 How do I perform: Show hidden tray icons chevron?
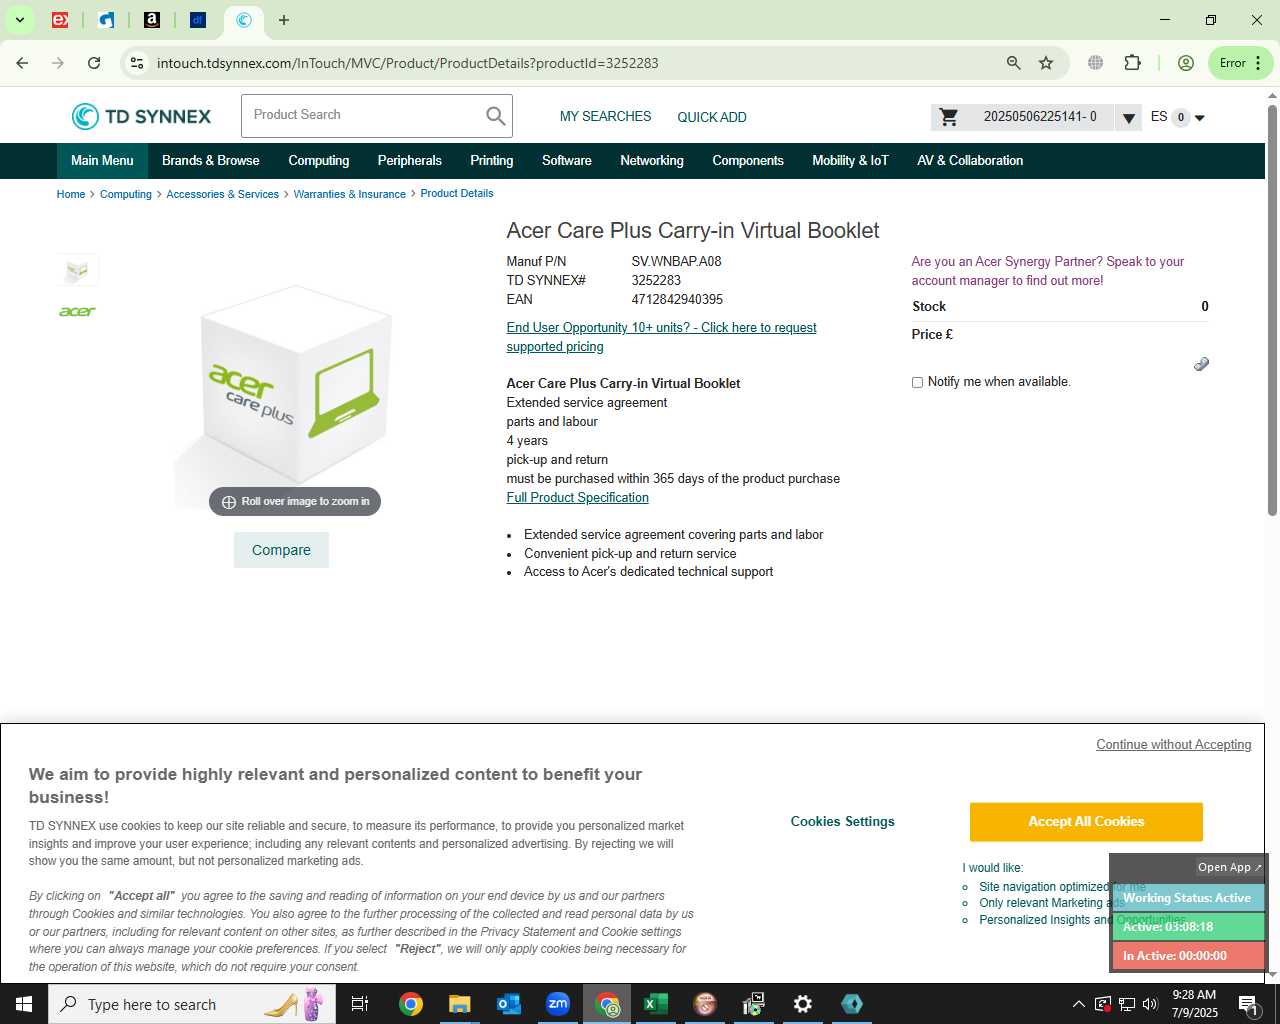1078,1004
